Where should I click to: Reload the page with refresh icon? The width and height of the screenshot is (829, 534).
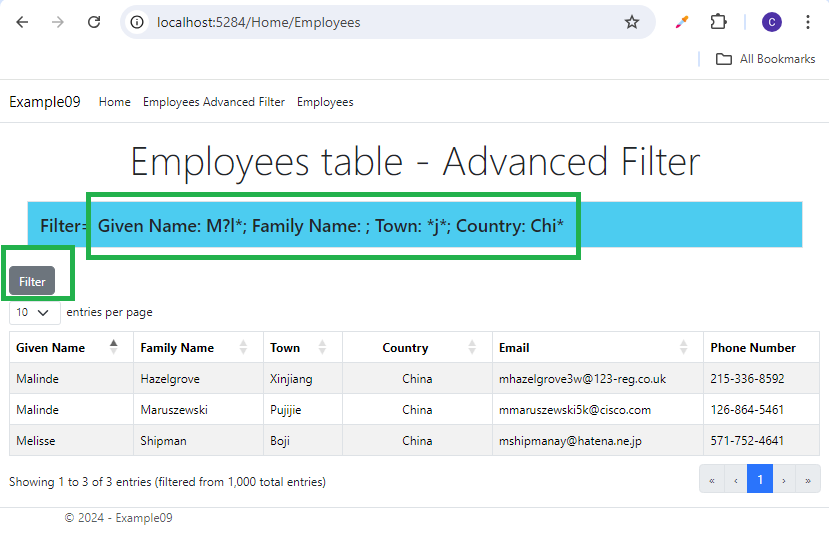click(x=94, y=22)
